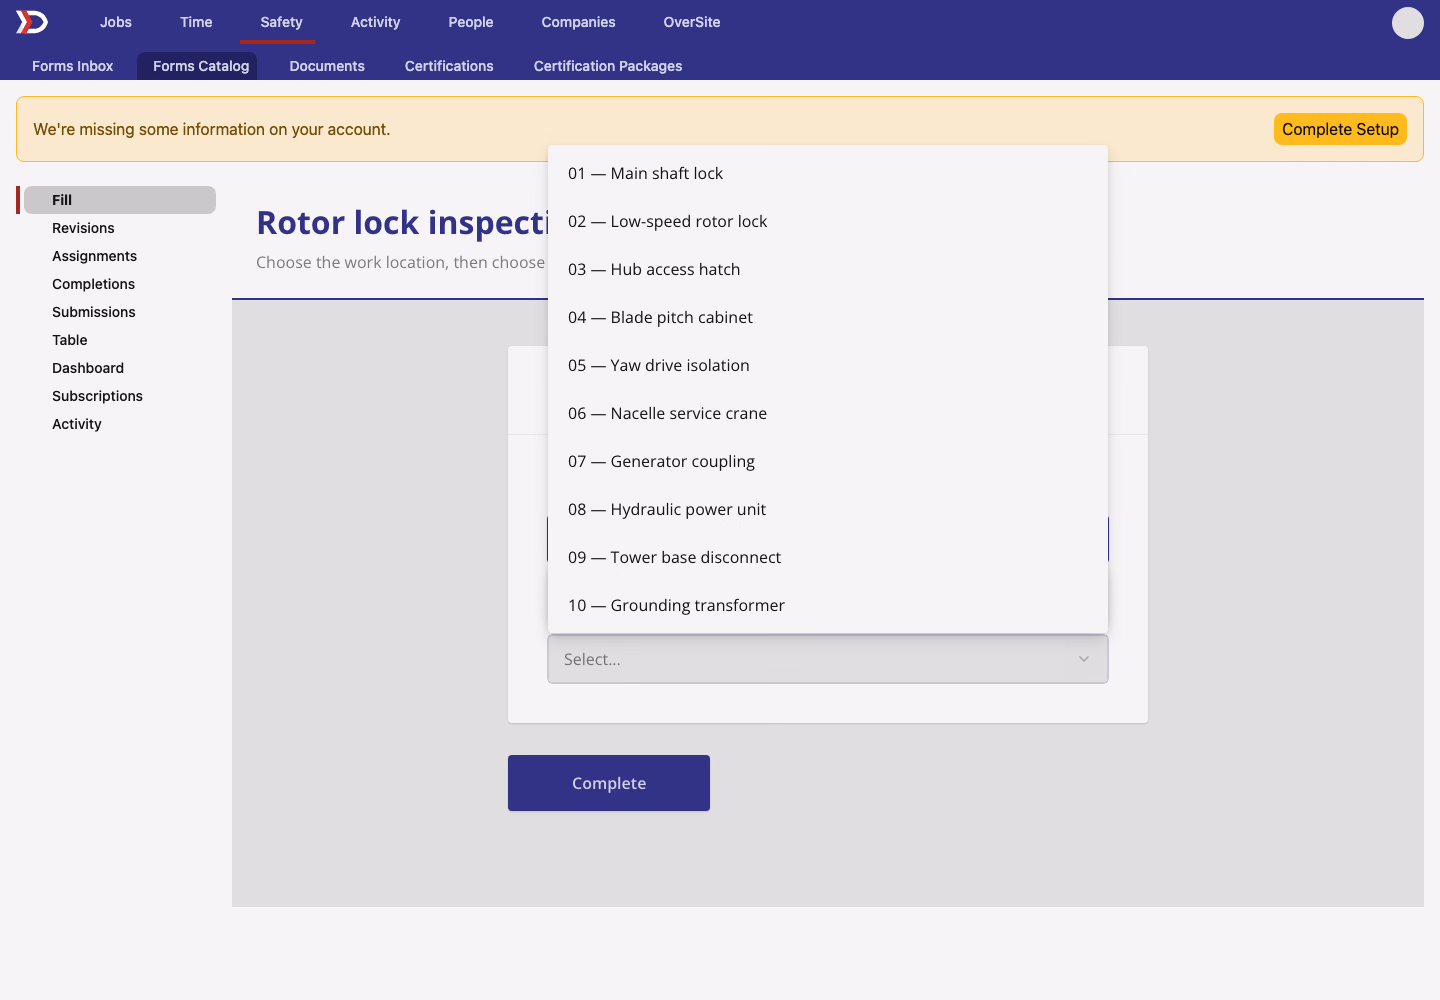This screenshot has height=1000, width=1440.
Task: Select Fill in the sidebar
Action: (x=120, y=200)
